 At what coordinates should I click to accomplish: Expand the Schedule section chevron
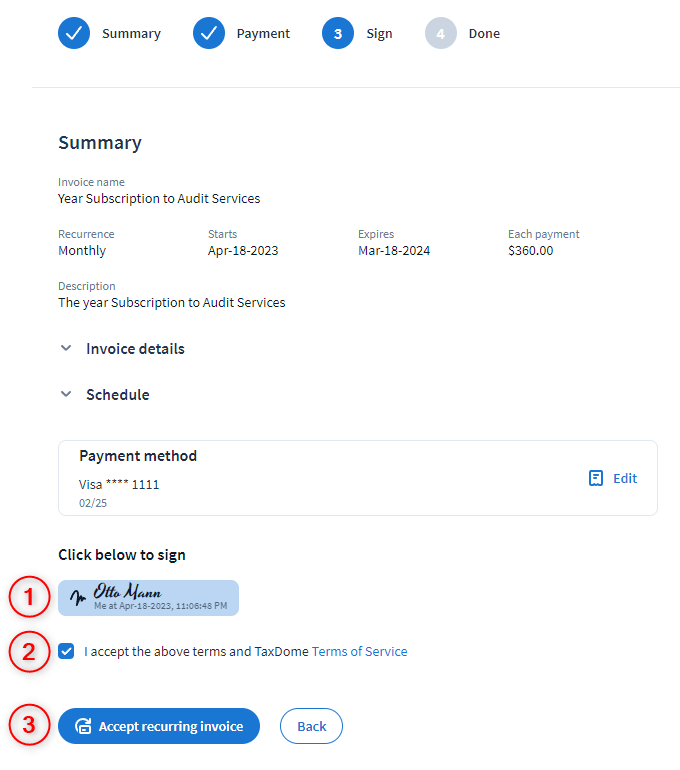pos(66,395)
